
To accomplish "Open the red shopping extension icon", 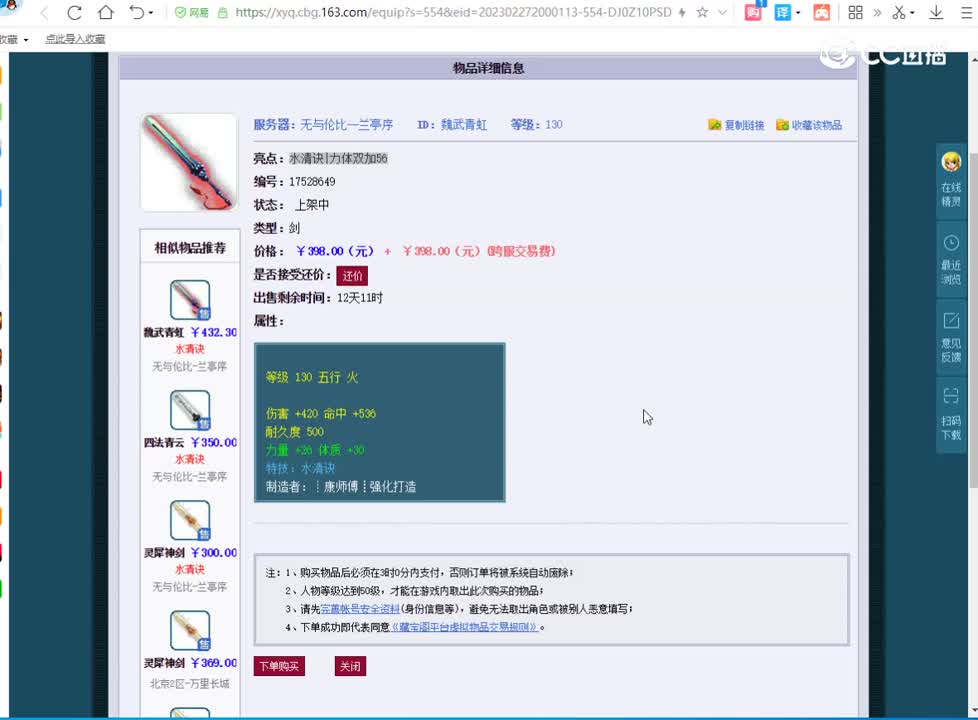I will click(753, 12).
